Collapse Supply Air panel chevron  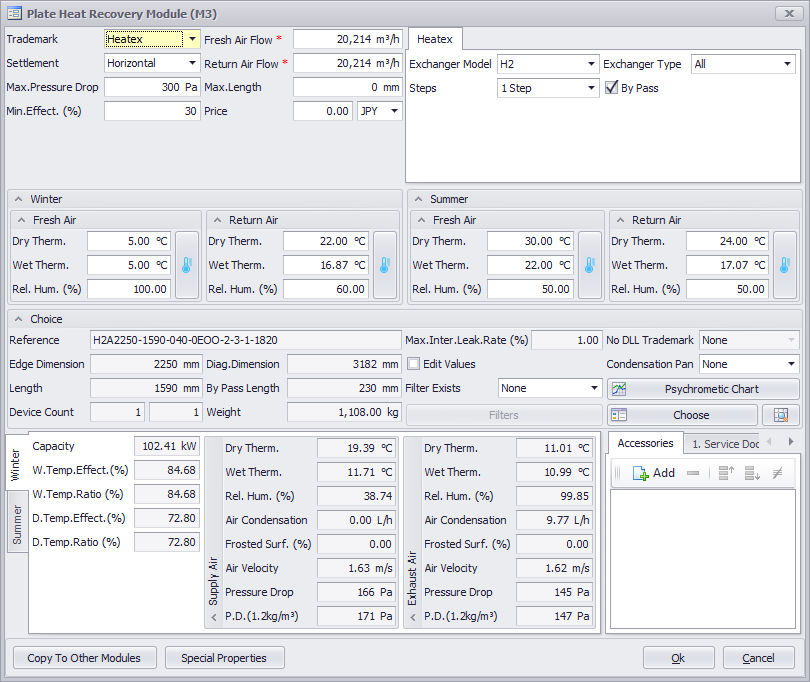coord(214,617)
